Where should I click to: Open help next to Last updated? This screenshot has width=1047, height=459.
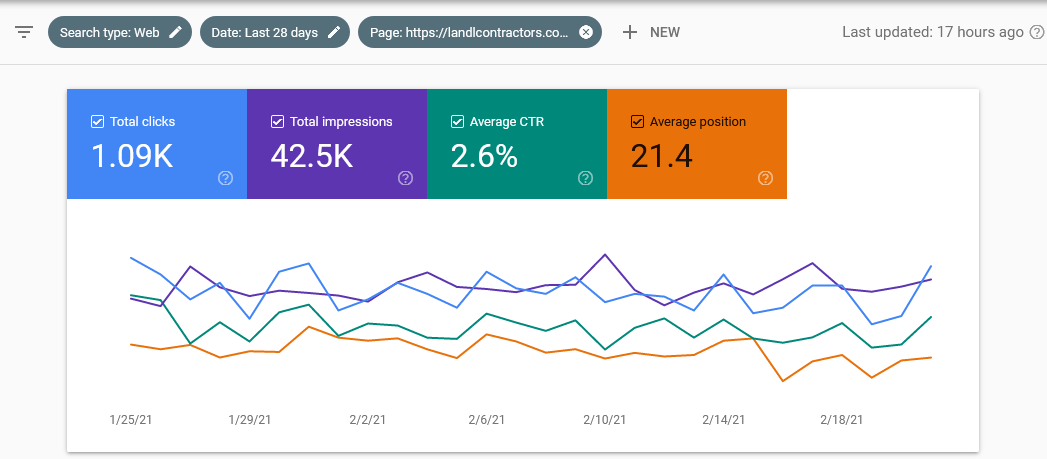click(x=1036, y=32)
